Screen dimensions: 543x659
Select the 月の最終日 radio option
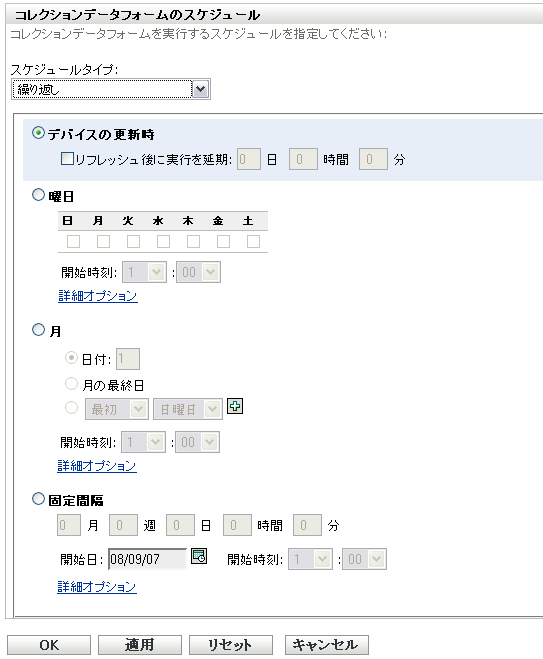pyautogui.click(x=71, y=383)
